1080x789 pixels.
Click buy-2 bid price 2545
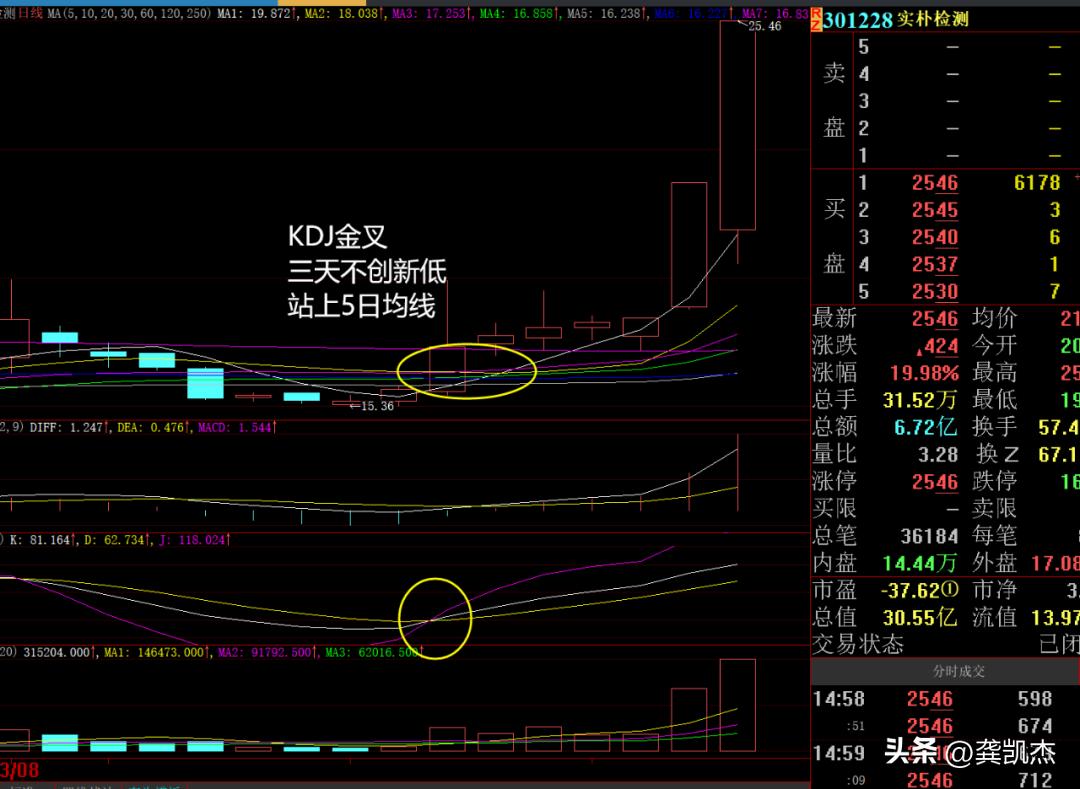pyautogui.click(x=935, y=210)
